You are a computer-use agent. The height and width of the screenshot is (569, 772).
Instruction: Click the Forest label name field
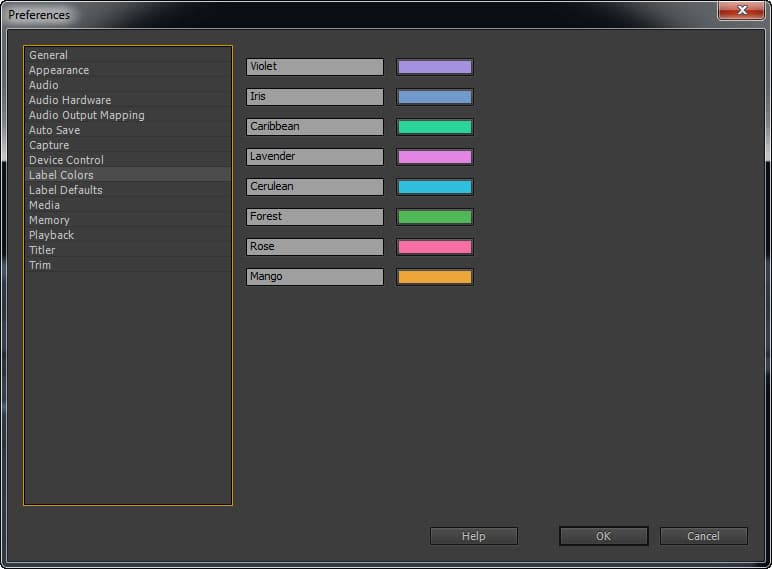[x=315, y=217]
